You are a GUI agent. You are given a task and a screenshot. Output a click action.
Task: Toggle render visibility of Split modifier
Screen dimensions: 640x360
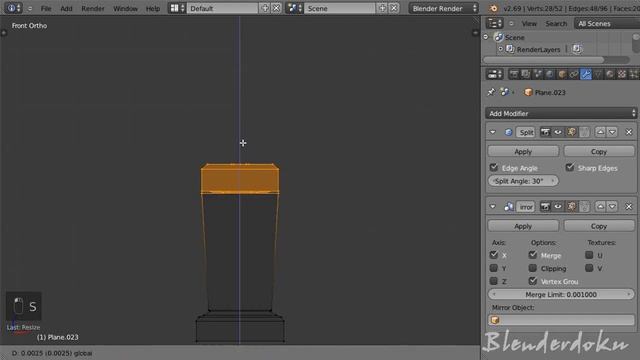545,132
